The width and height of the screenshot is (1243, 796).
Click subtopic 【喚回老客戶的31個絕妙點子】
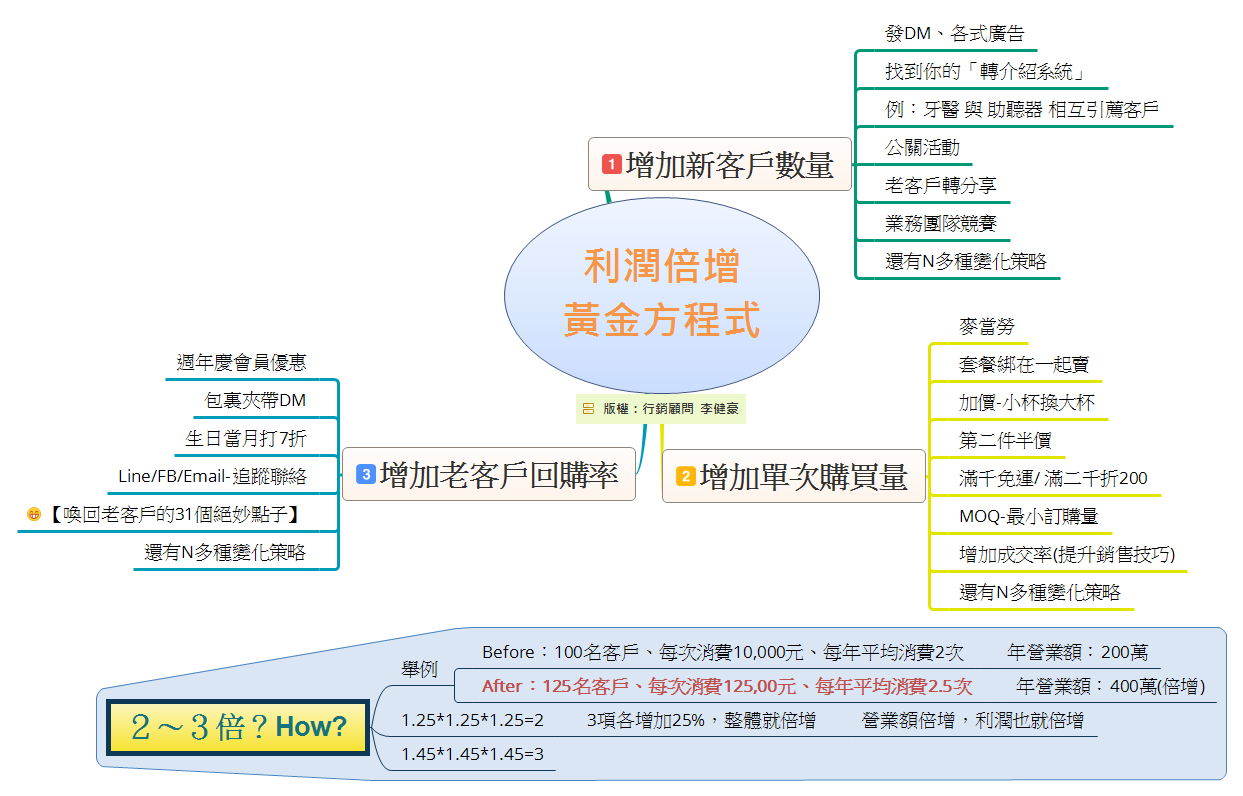pos(174,515)
